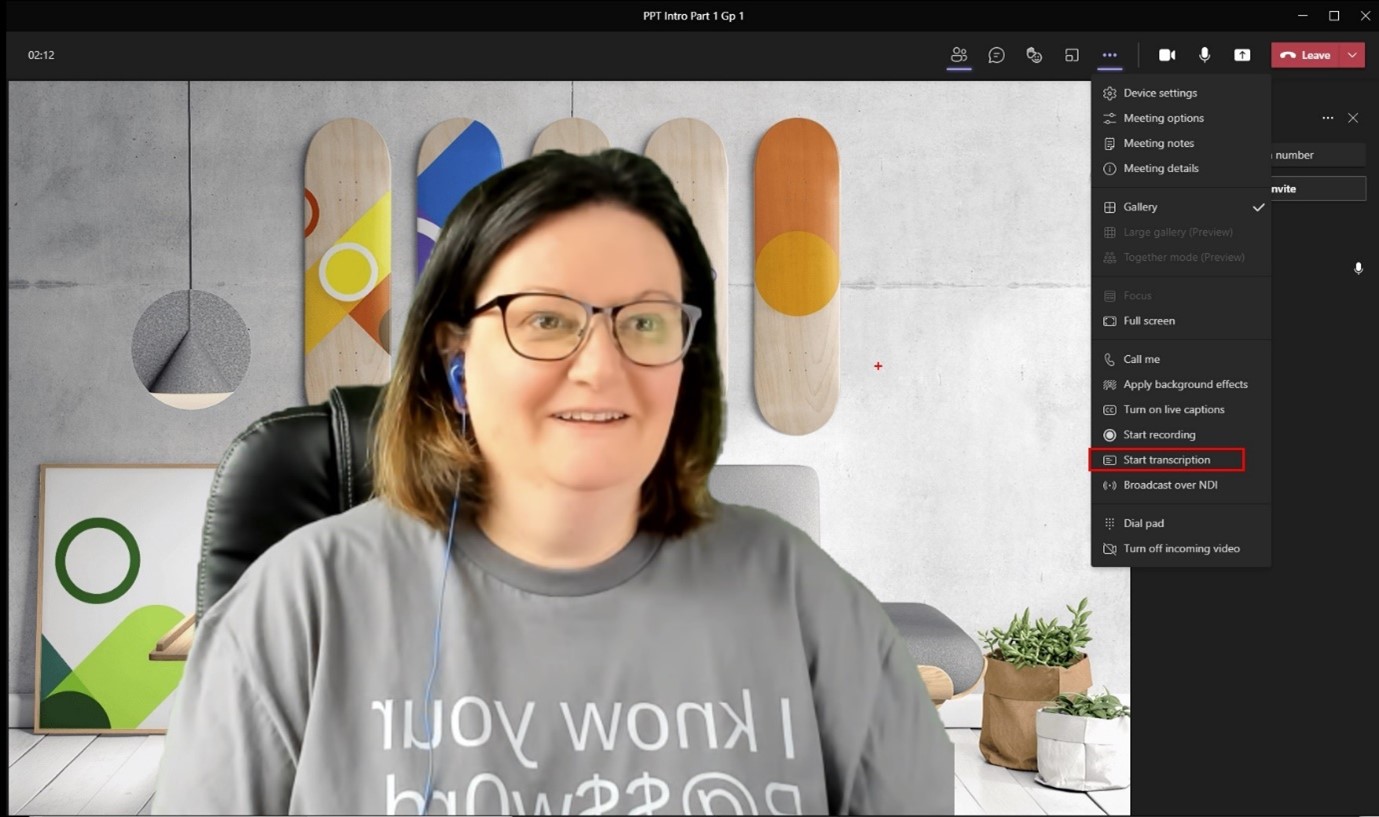Open the Show participants panel icon
1379x817 pixels.
coord(959,55)
